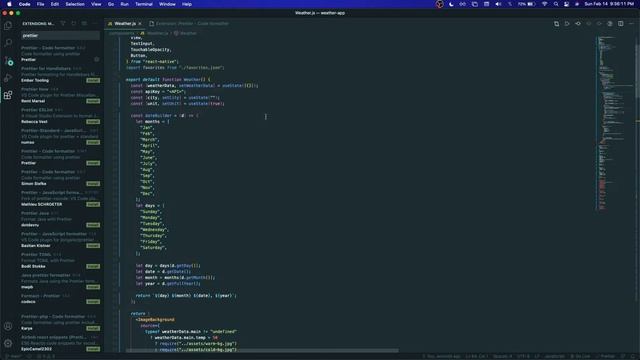Click the Weather.js breadcrumb segment
640x360 pixels.
point(155,33)
